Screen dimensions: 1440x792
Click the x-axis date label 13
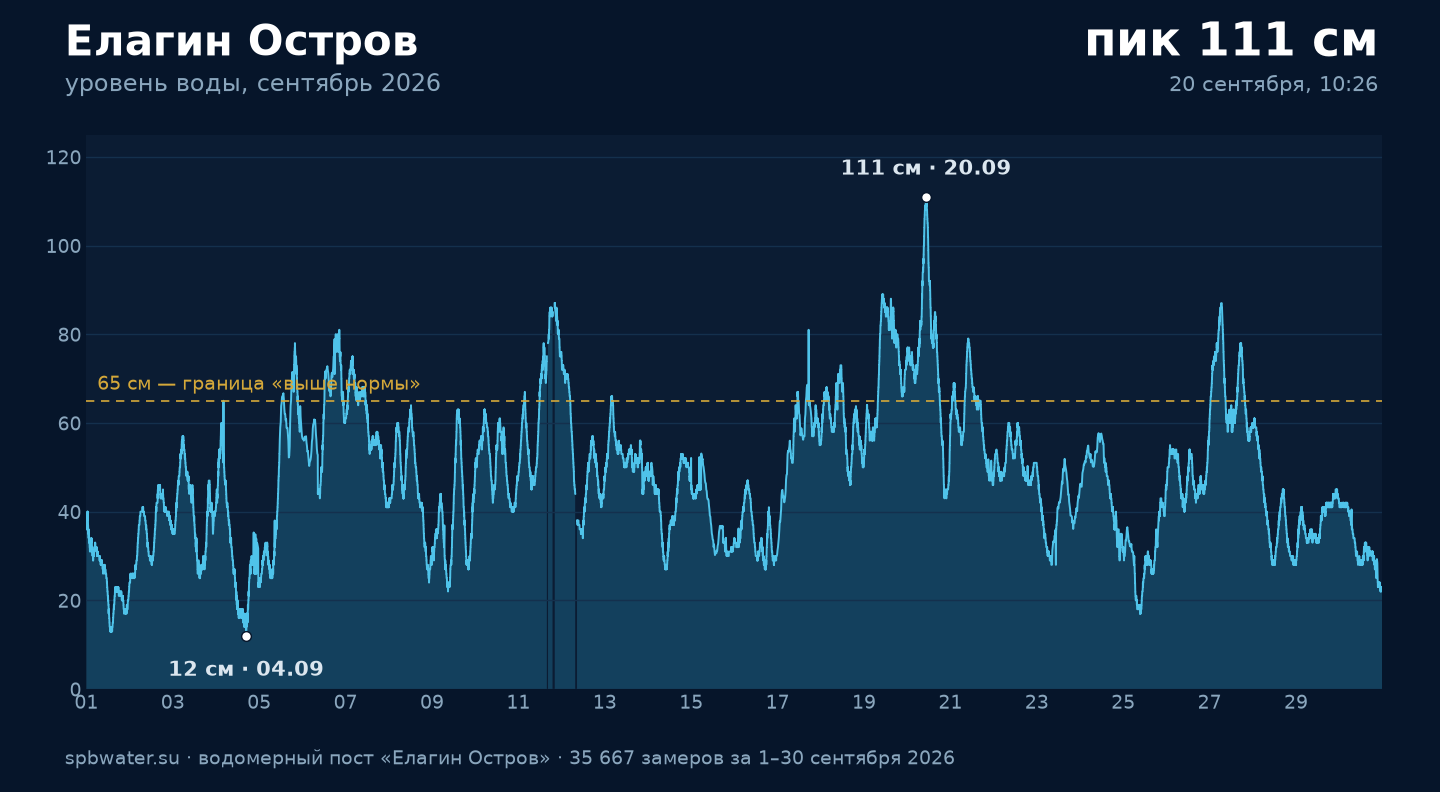tap(605, 702)
